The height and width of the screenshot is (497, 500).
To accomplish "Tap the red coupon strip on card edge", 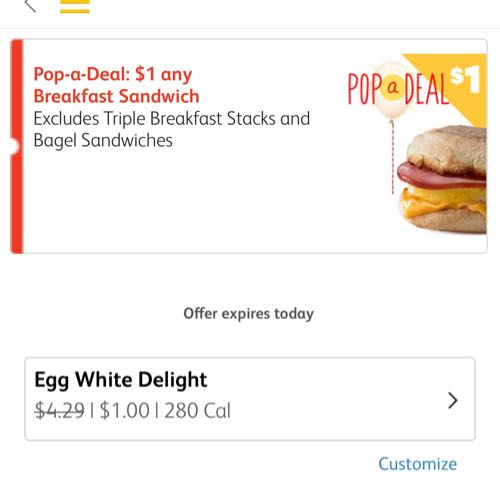I will 17,146.
